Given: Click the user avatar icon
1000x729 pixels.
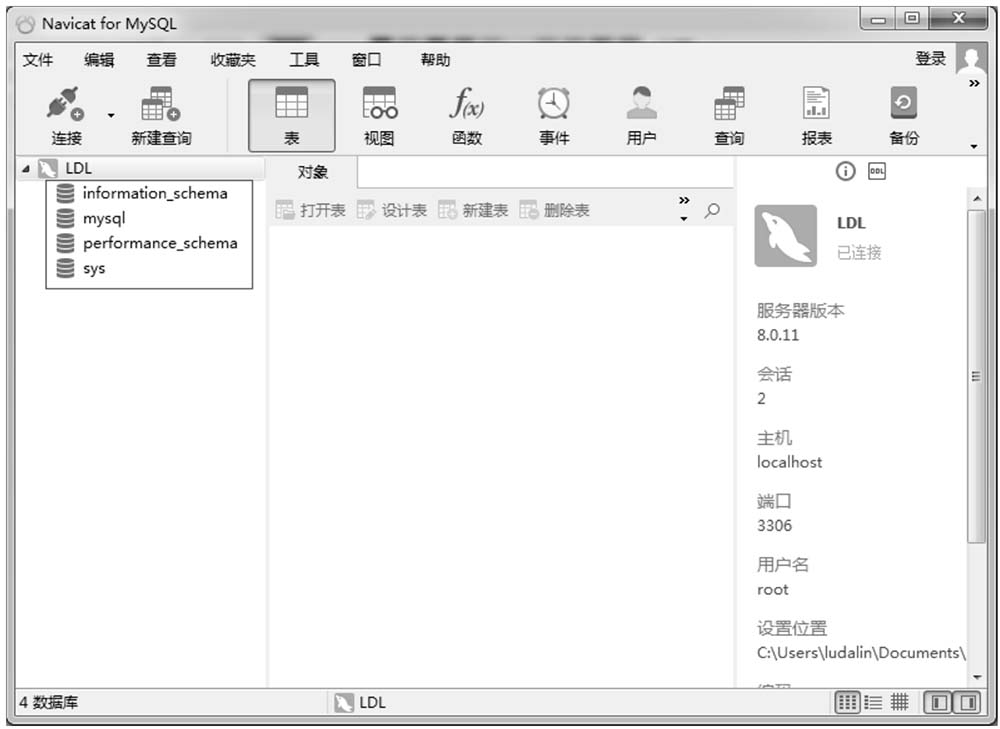Looking at the screenshot, I should pyautogui.click(x=971, y=59).
